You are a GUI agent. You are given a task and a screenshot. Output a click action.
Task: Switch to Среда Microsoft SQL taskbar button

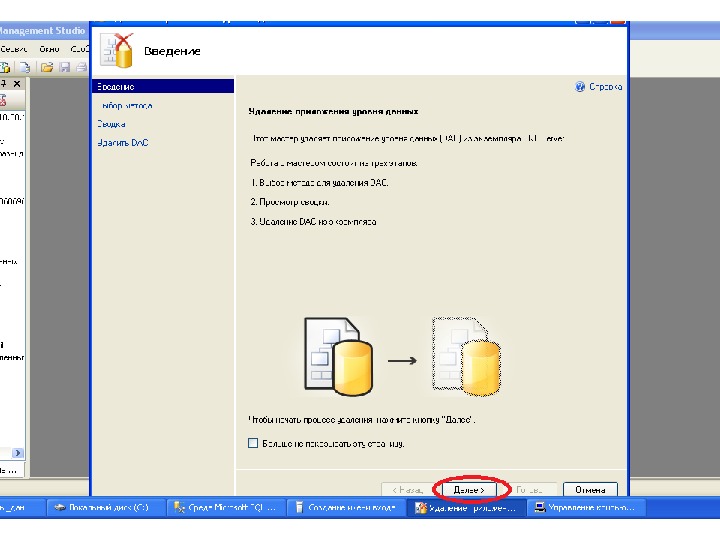click(225, 507)
